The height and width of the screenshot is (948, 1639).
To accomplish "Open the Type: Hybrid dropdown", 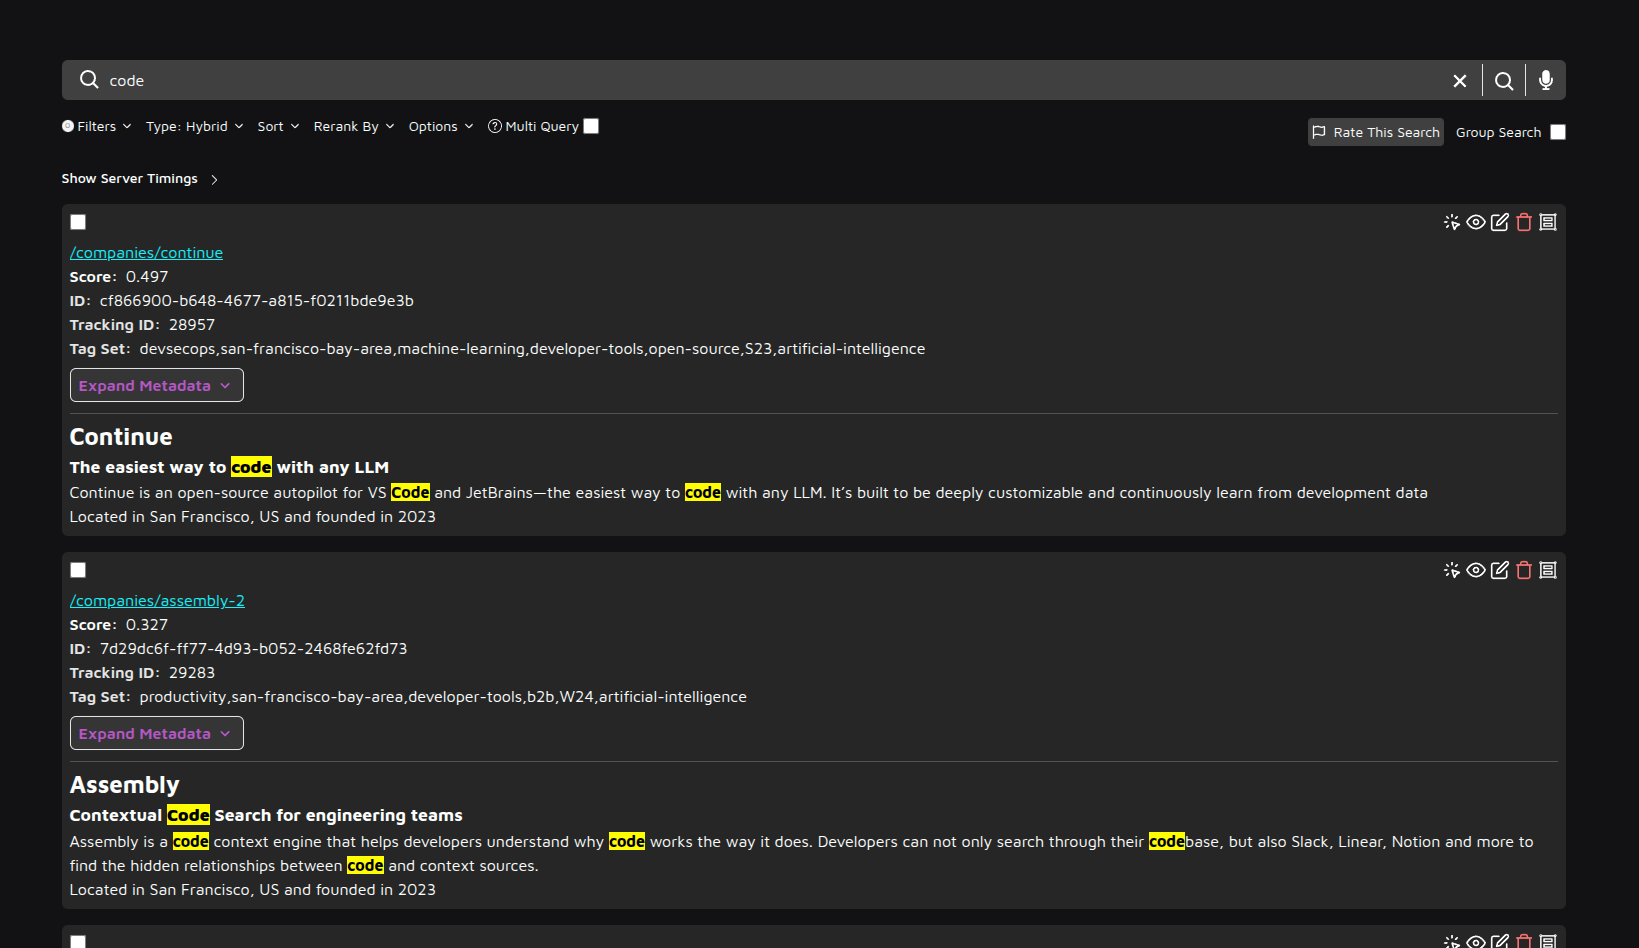I will pyautogui.click(x=195, y=126).
